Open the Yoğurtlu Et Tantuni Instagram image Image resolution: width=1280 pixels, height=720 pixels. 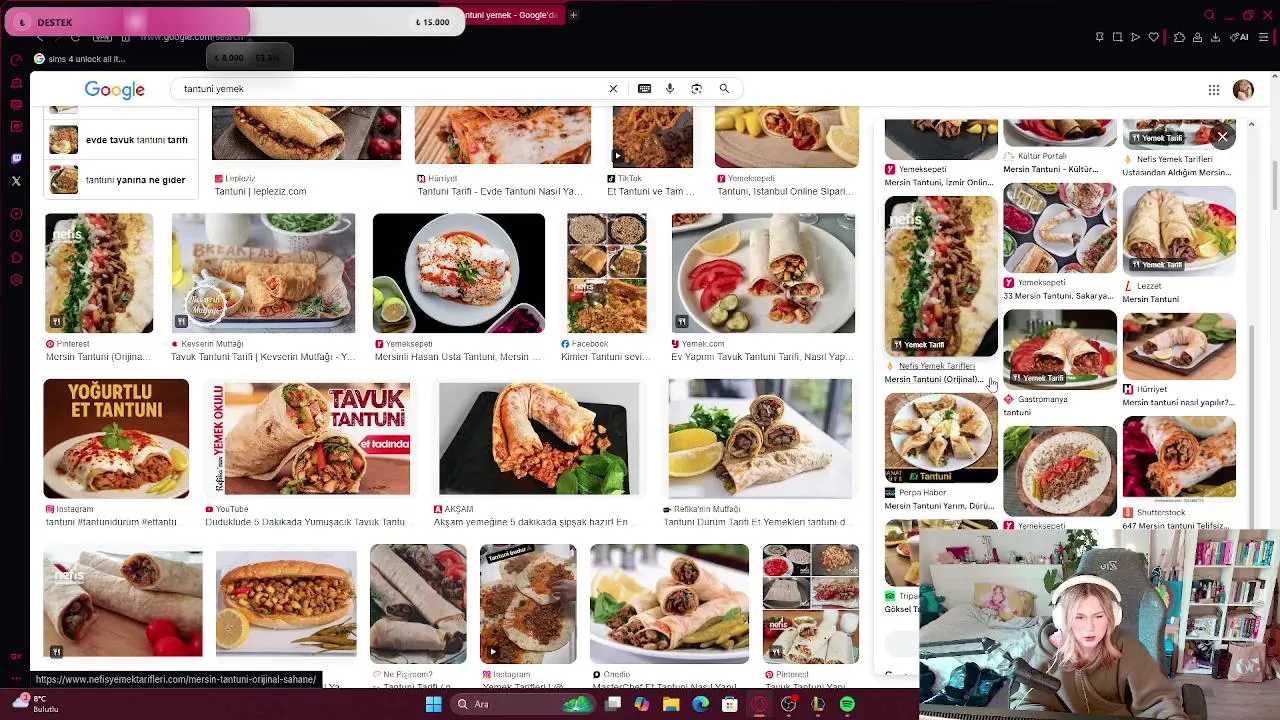point(116,438)
